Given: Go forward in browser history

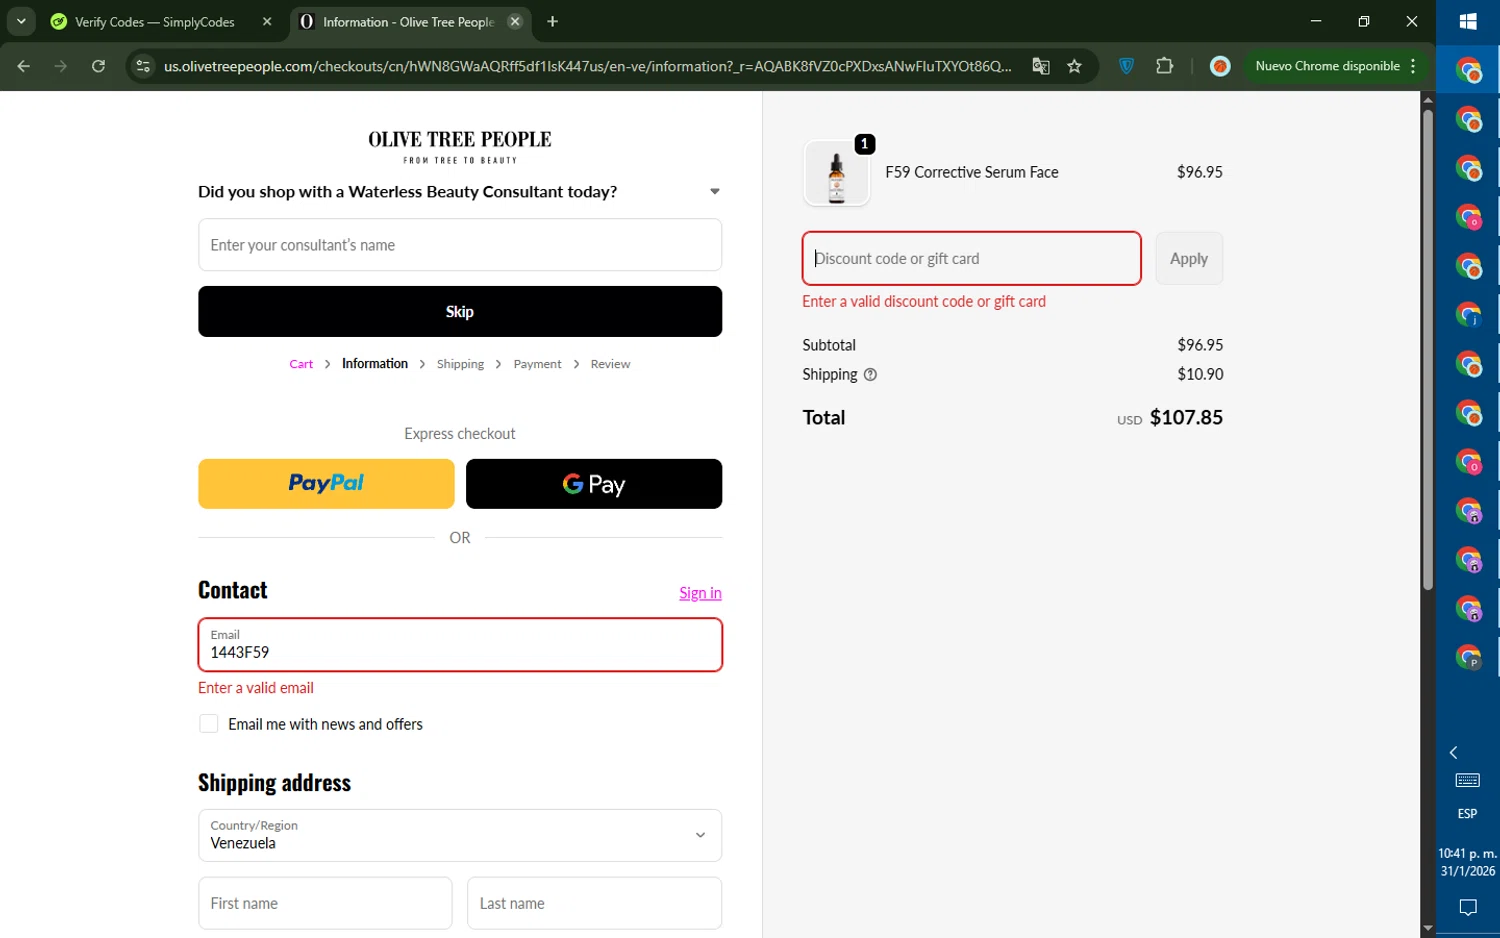Looking at the screenshot, I should (61, 66).
